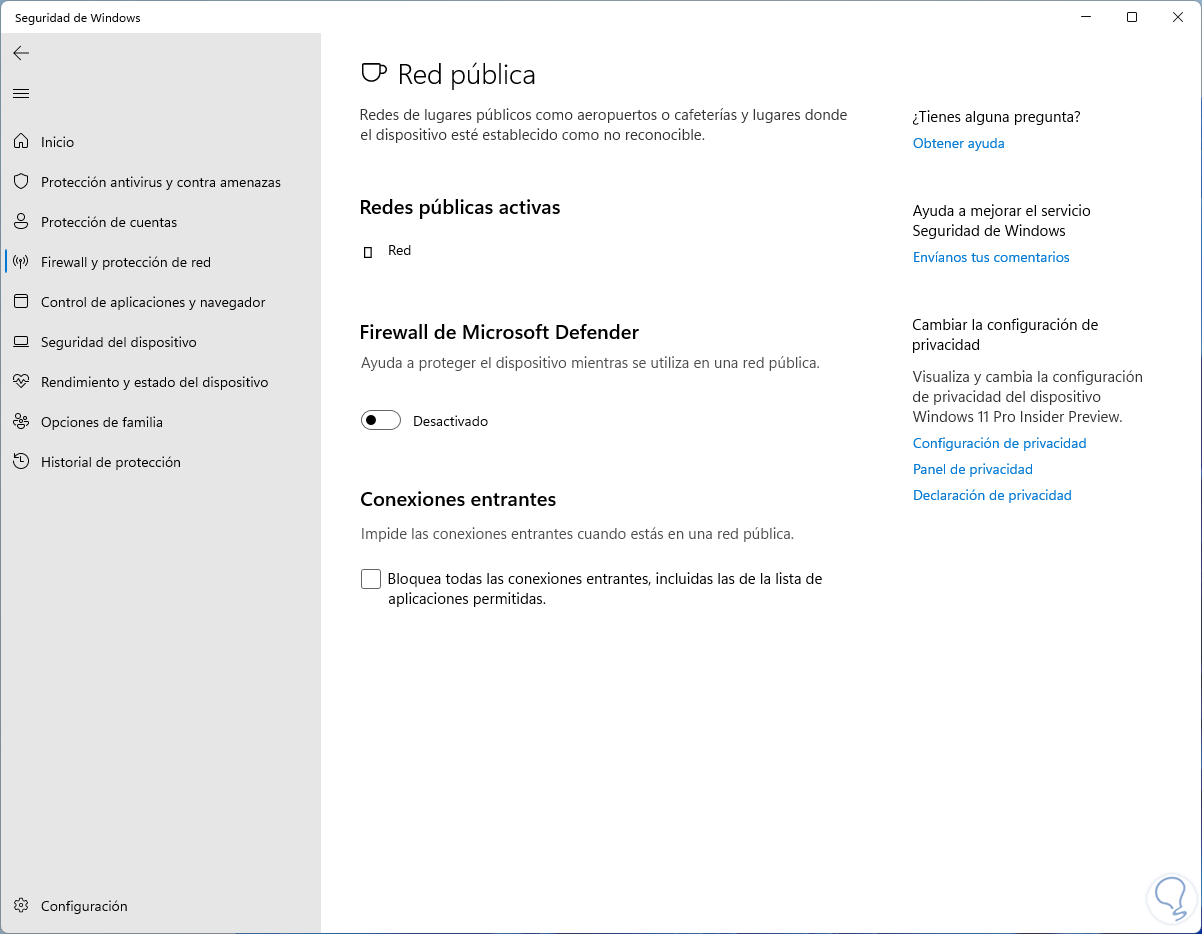Open Panel de privacidad link
The image size is (1202, 934).
click(x=972, y=469)
